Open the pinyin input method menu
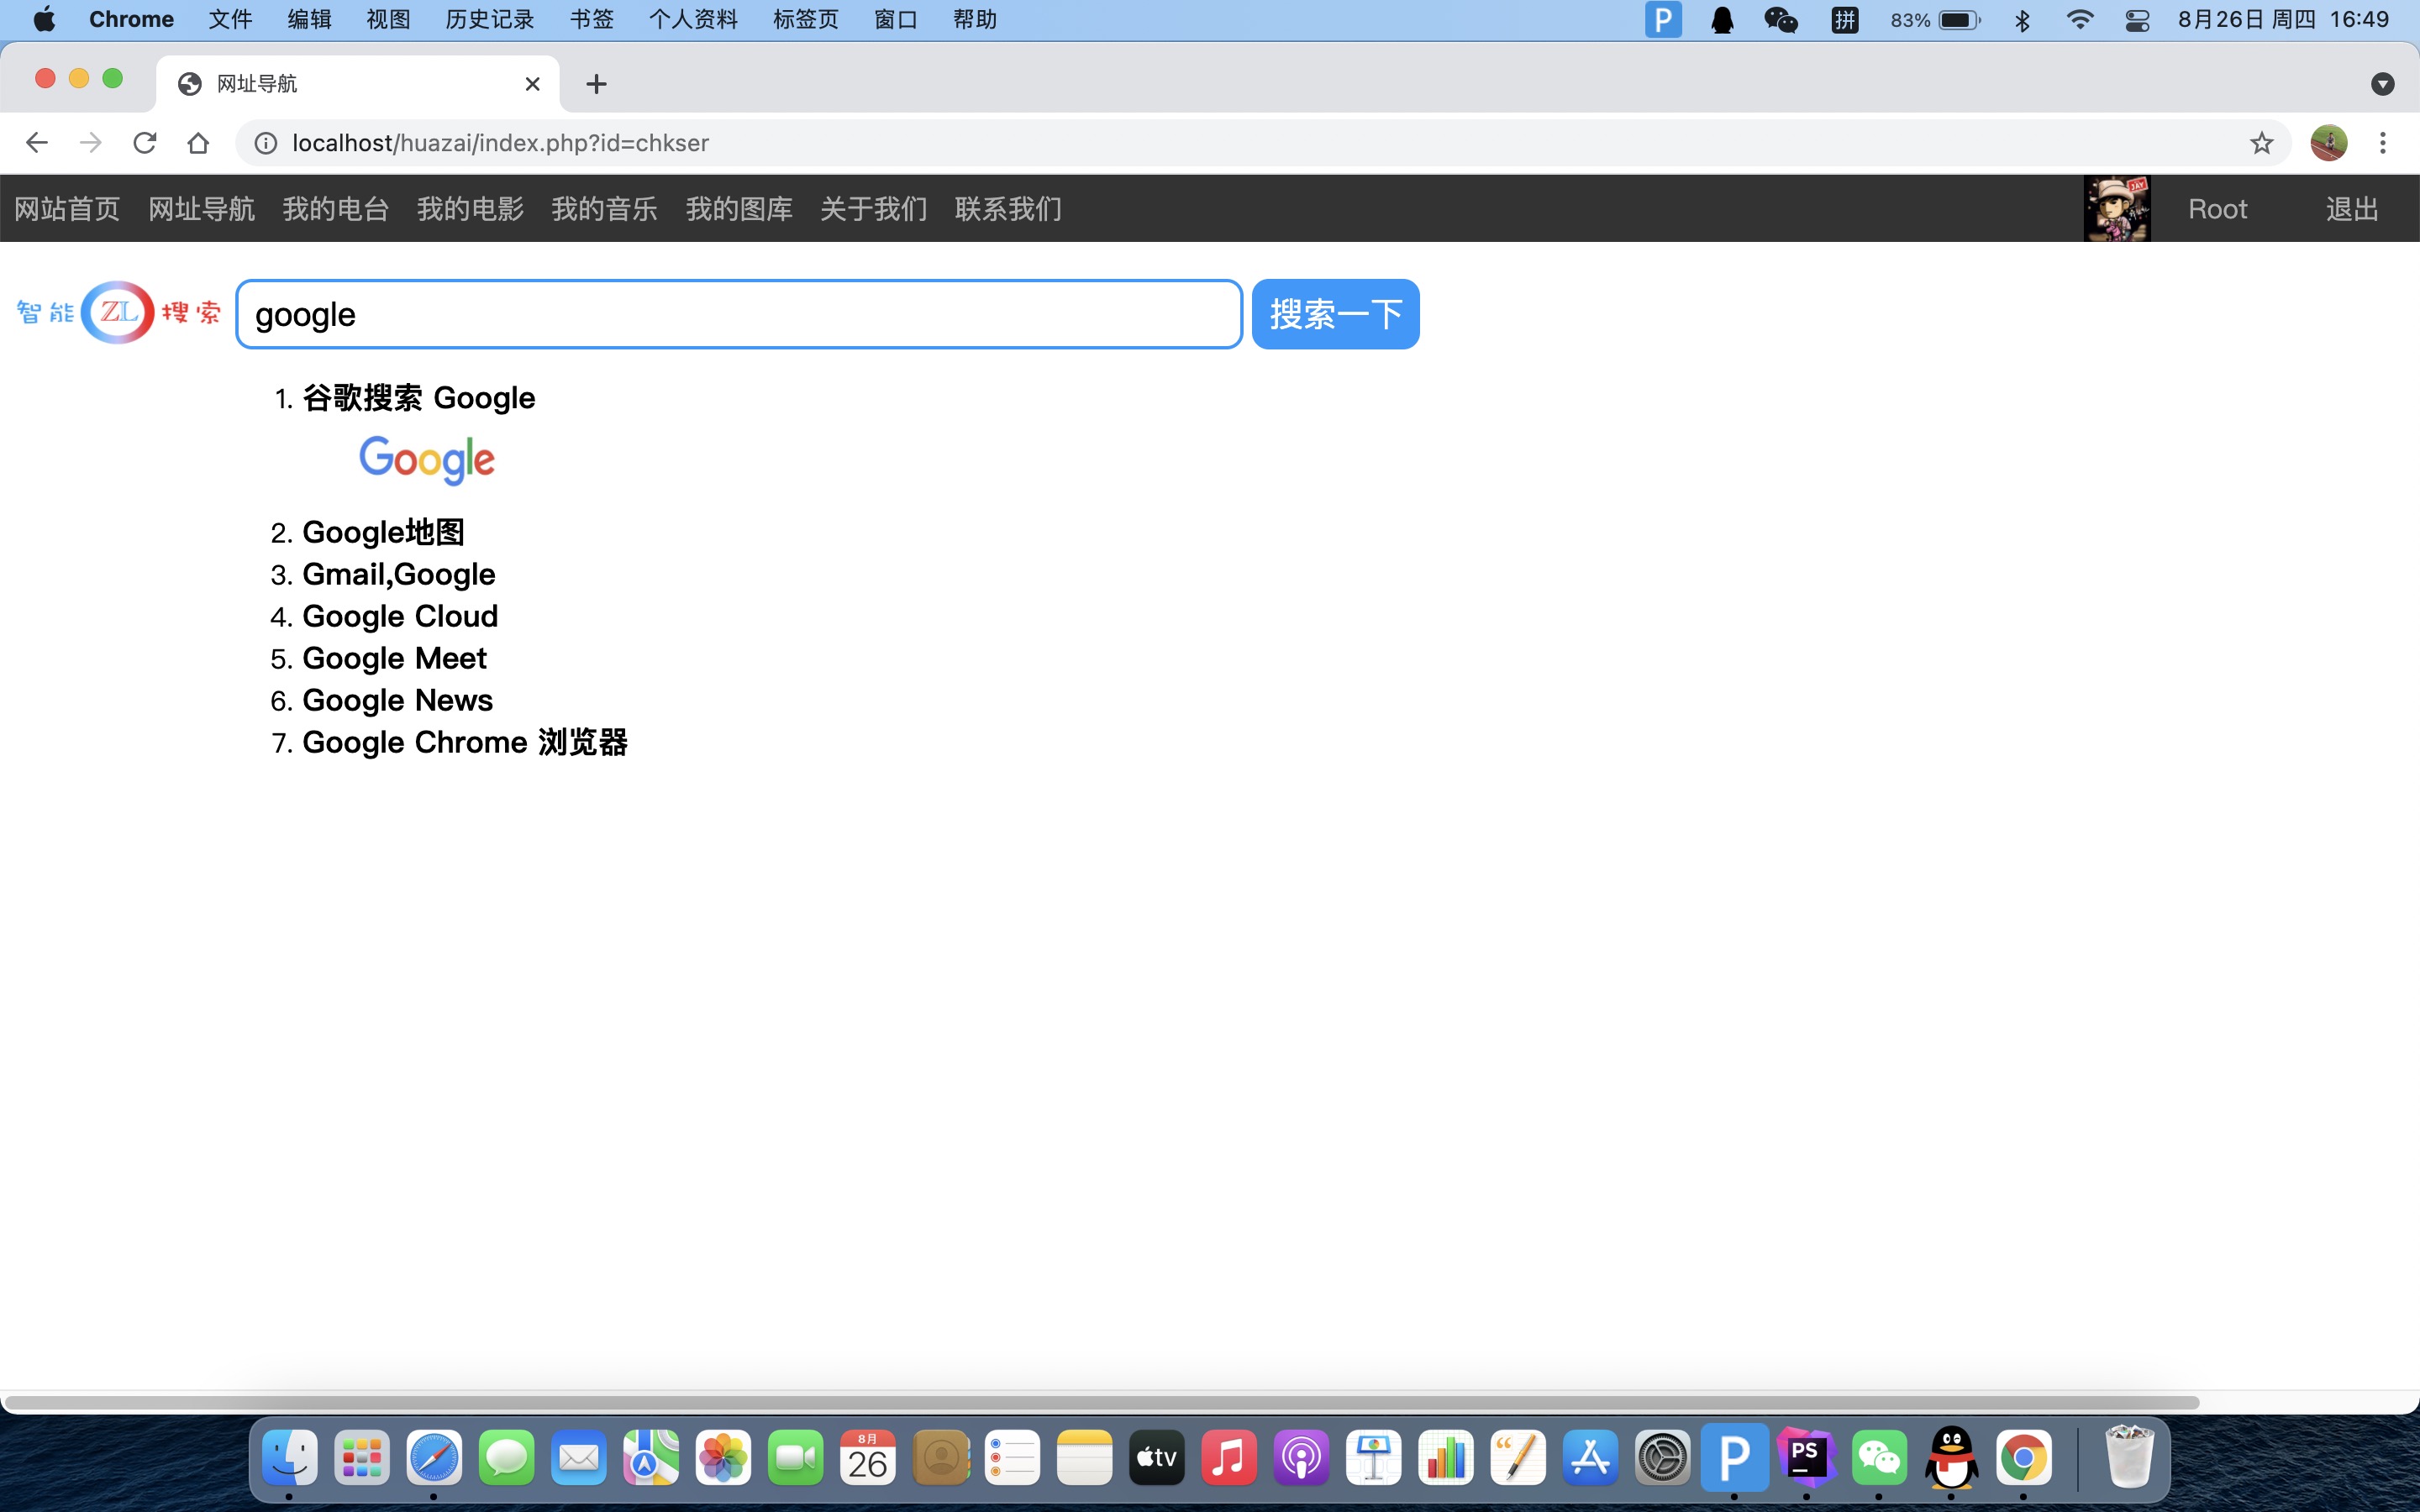Image resolution: width=2420 pixels, height=1512 pixels. (x=1844, y=20)
